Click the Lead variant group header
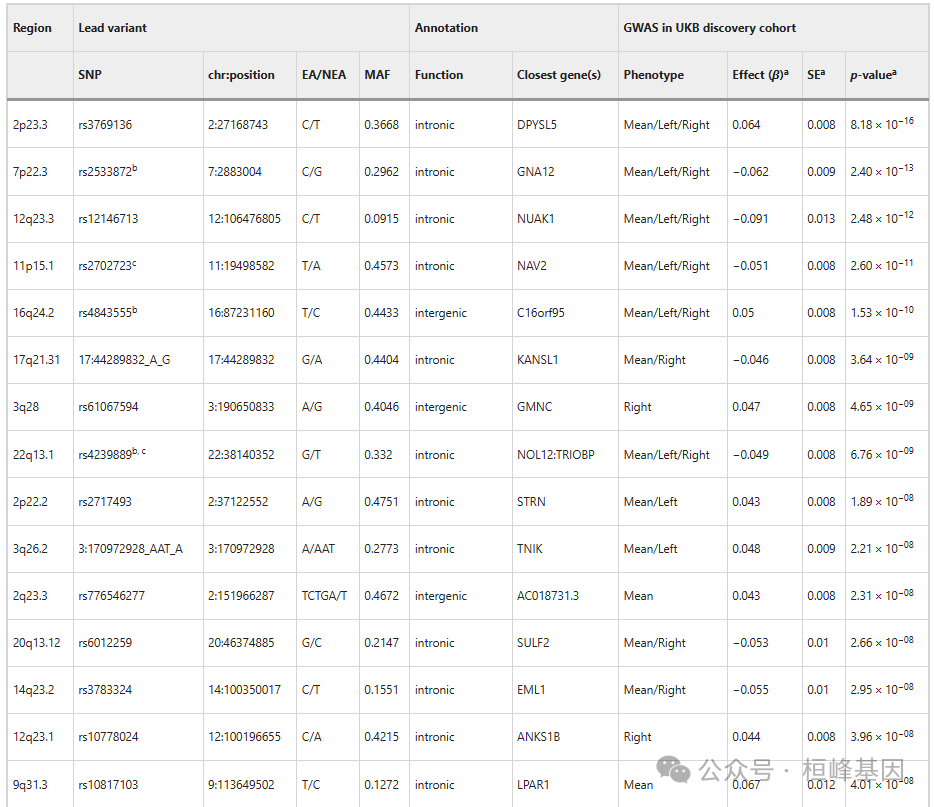934x807 pixels. coord(112,27)
